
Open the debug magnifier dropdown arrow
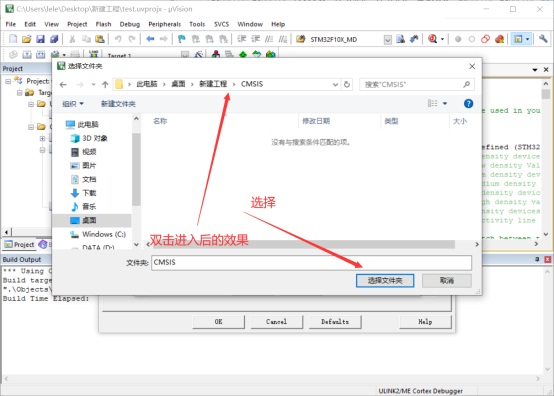click(442, 39)
